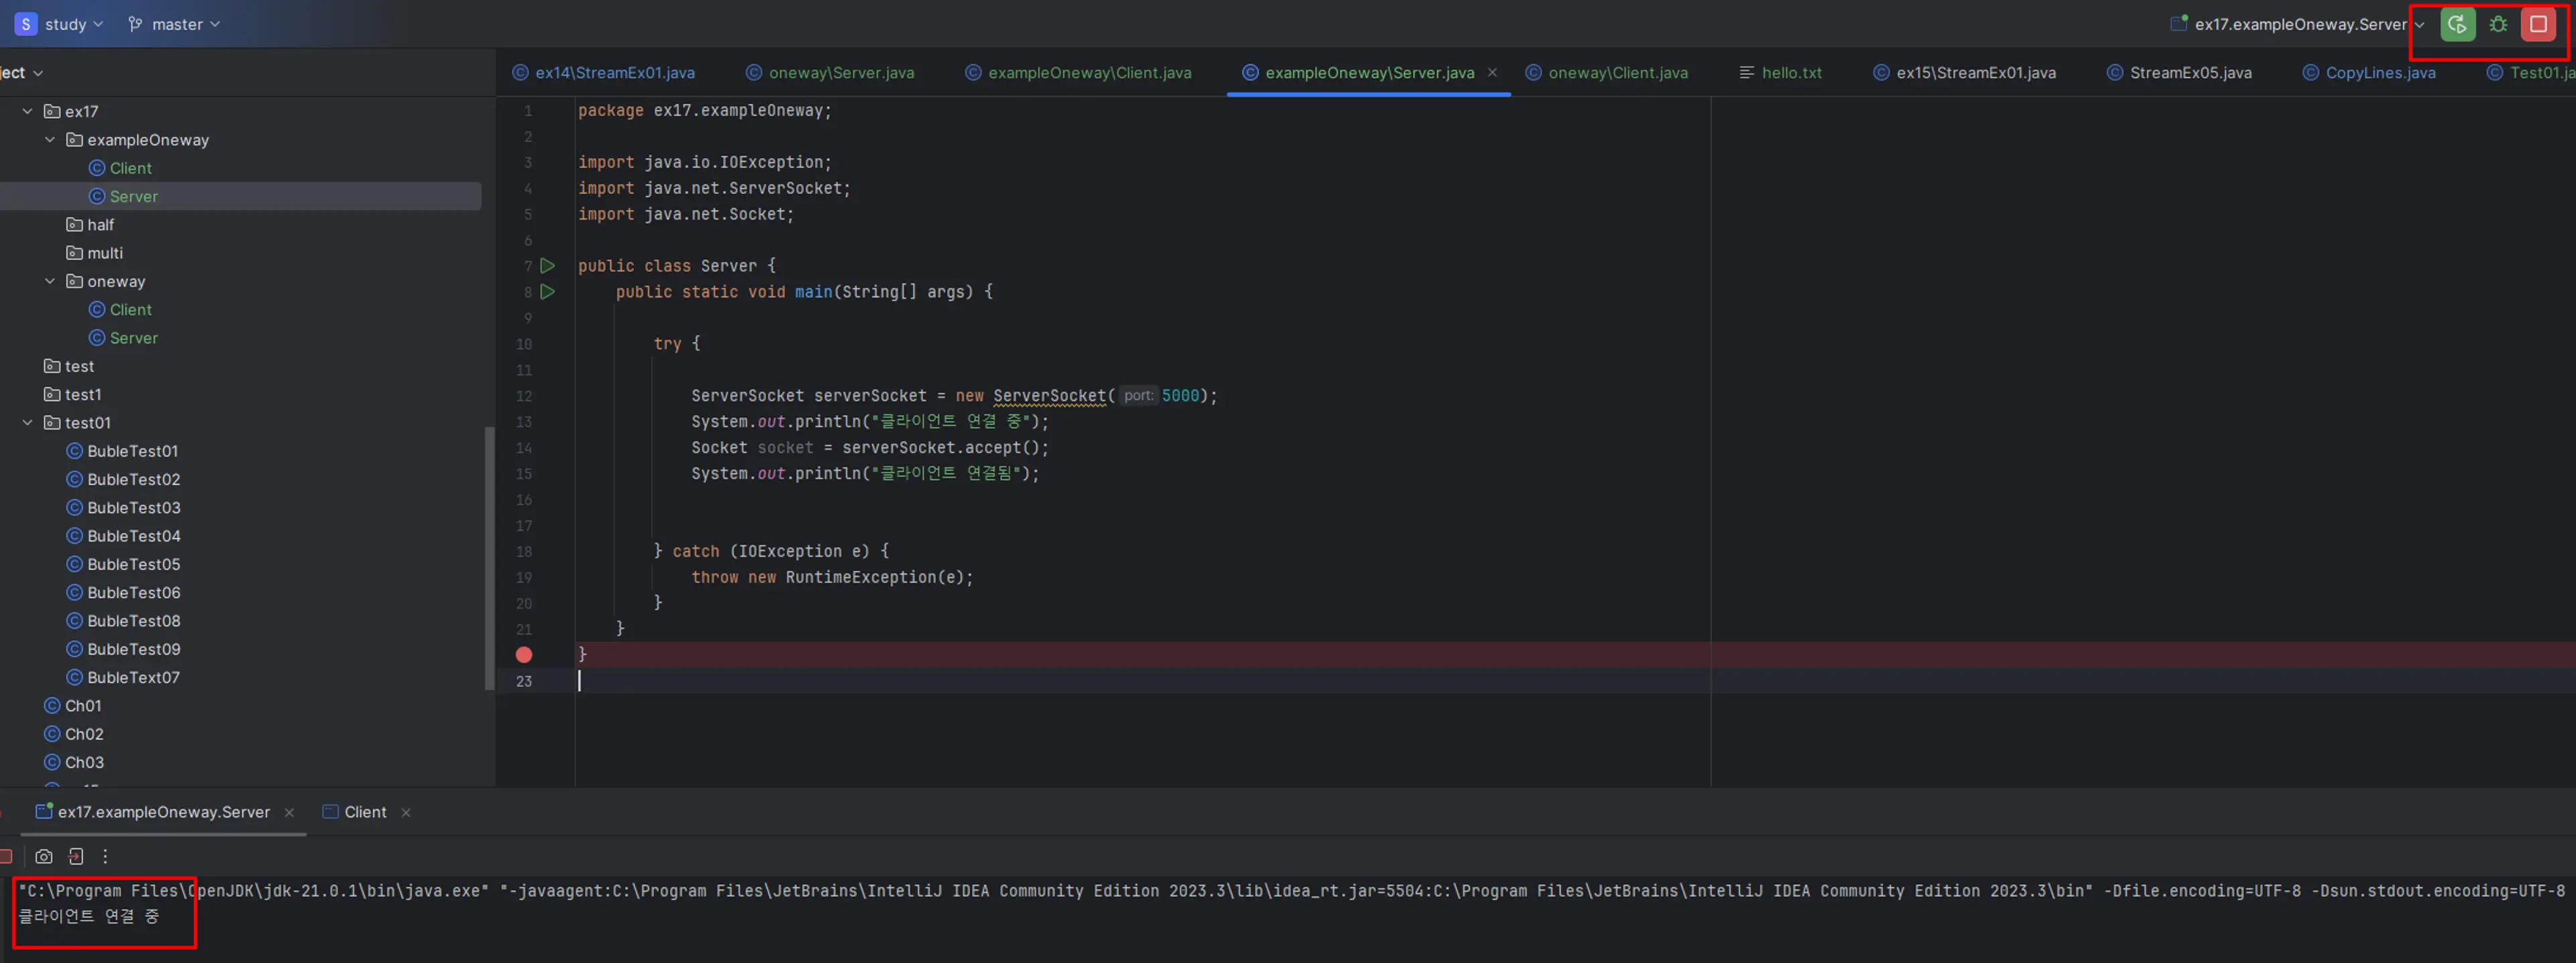Select Client class under exampleOneway

120,168
